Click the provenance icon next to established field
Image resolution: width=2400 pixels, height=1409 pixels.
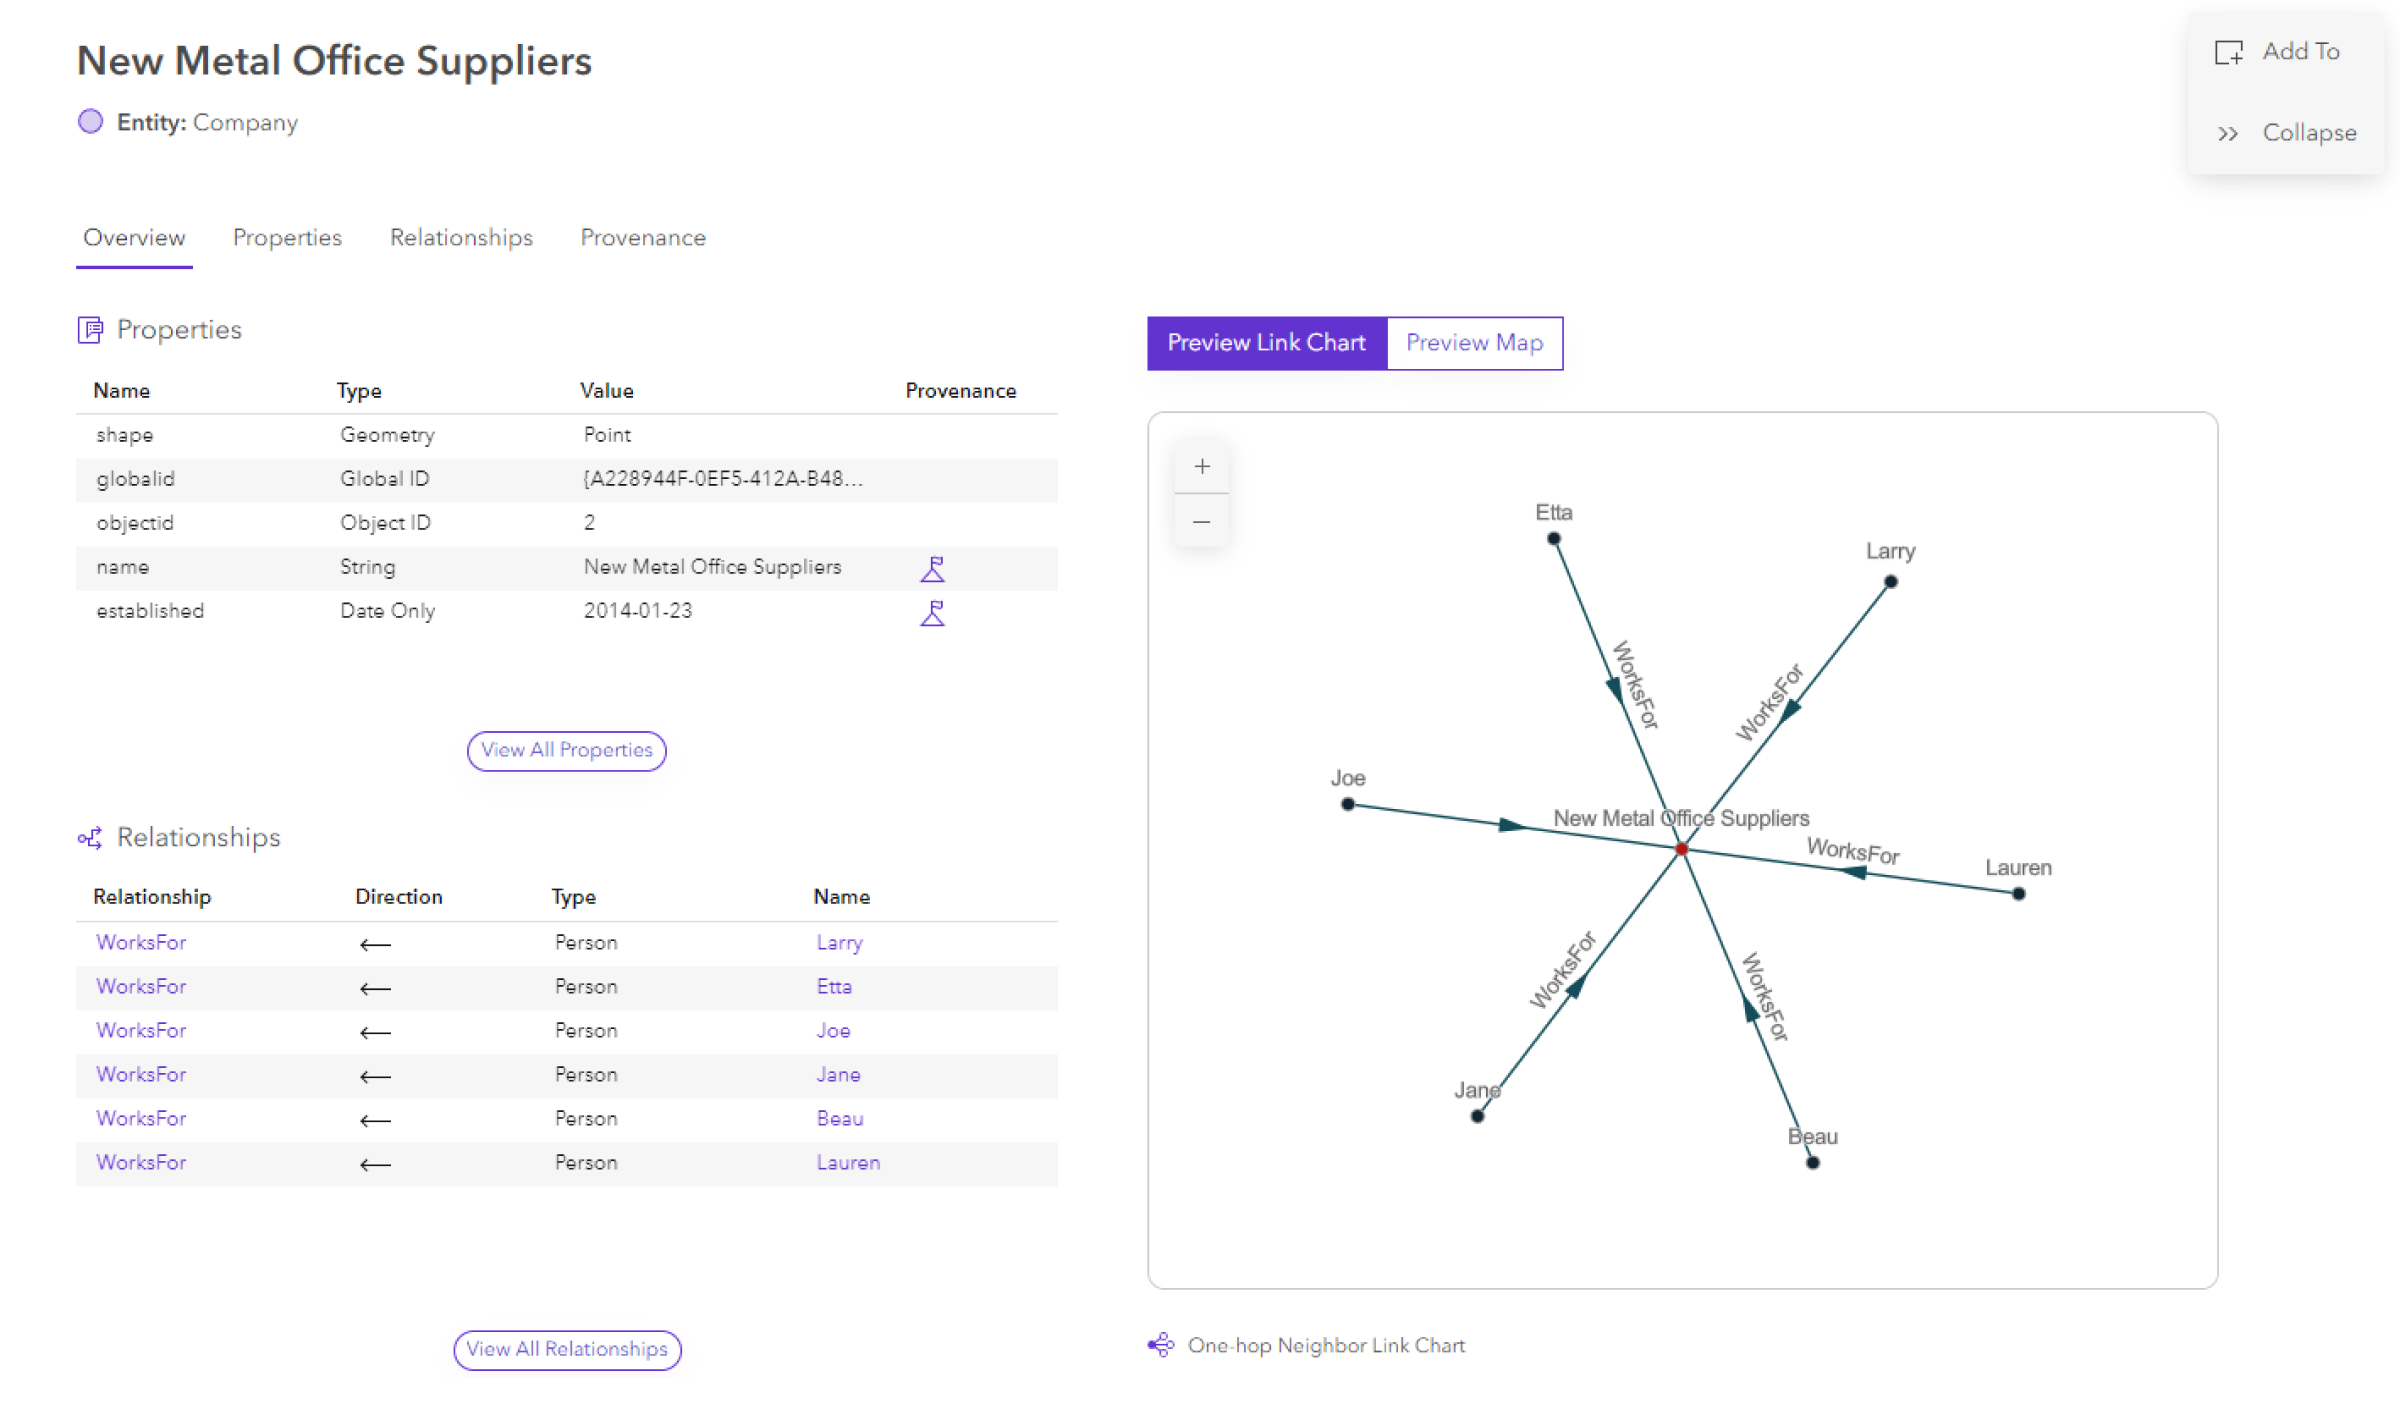pyautogui.click(x=932, y=611)
